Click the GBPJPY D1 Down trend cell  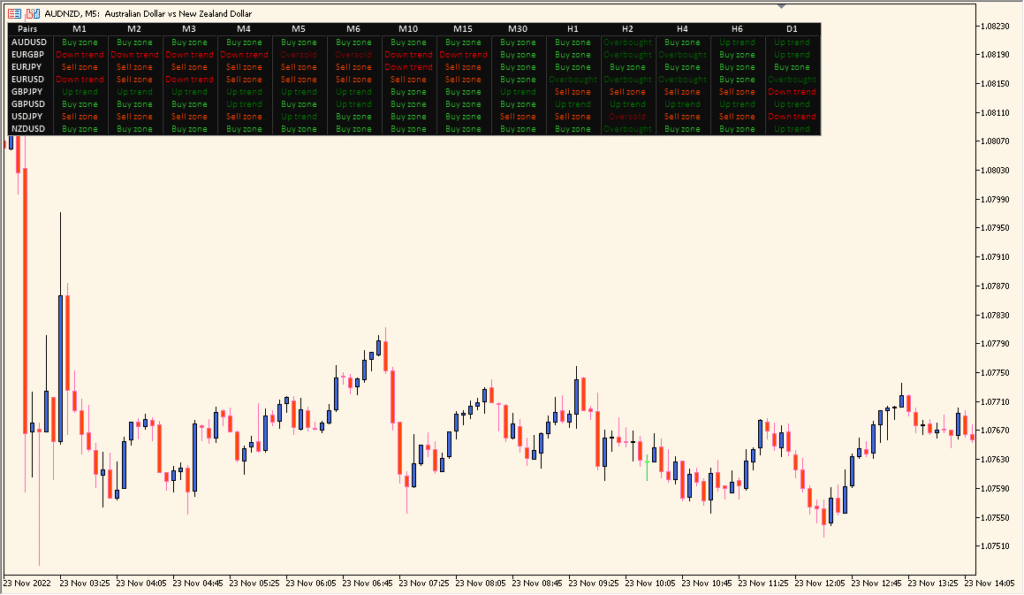coord(790,91)
